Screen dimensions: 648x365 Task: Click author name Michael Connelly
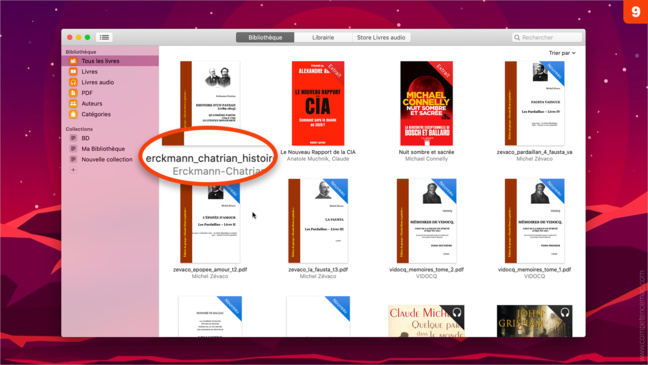pyautogui.click(x=426, y=159)
